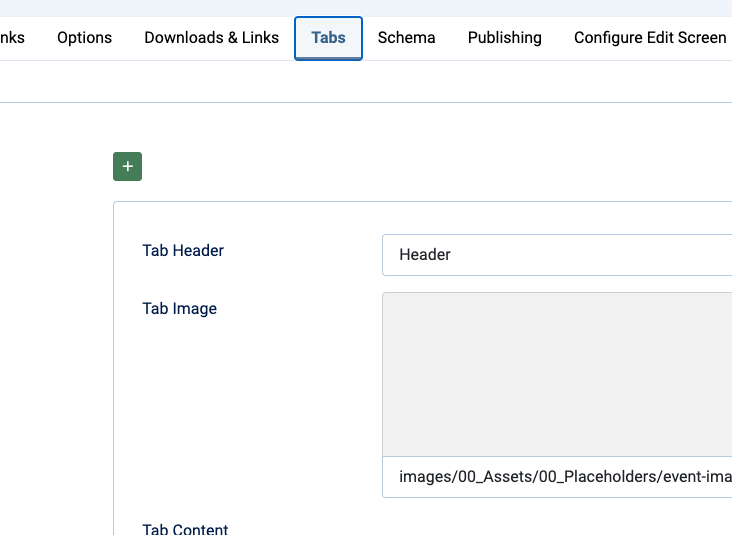Go to the Schema tab
The image size is (732, 535).
tap(406, 38)
